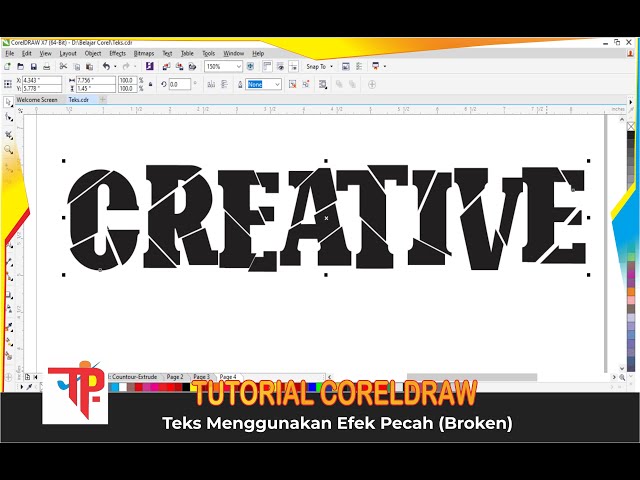Click the Mirror vertically icon
The image size is (640, 480).
pyautogui.click(x=224, y=84)
